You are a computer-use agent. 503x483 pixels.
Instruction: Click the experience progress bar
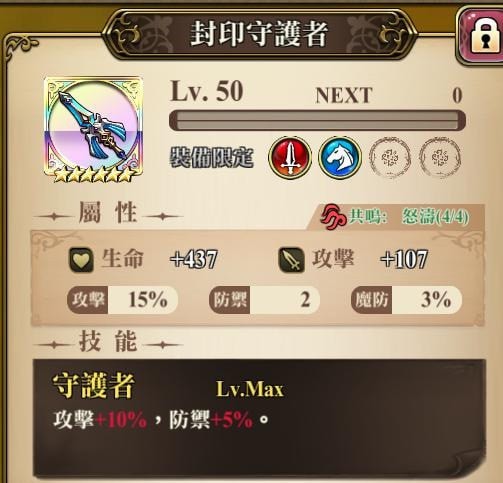click(x=317, y=121)
